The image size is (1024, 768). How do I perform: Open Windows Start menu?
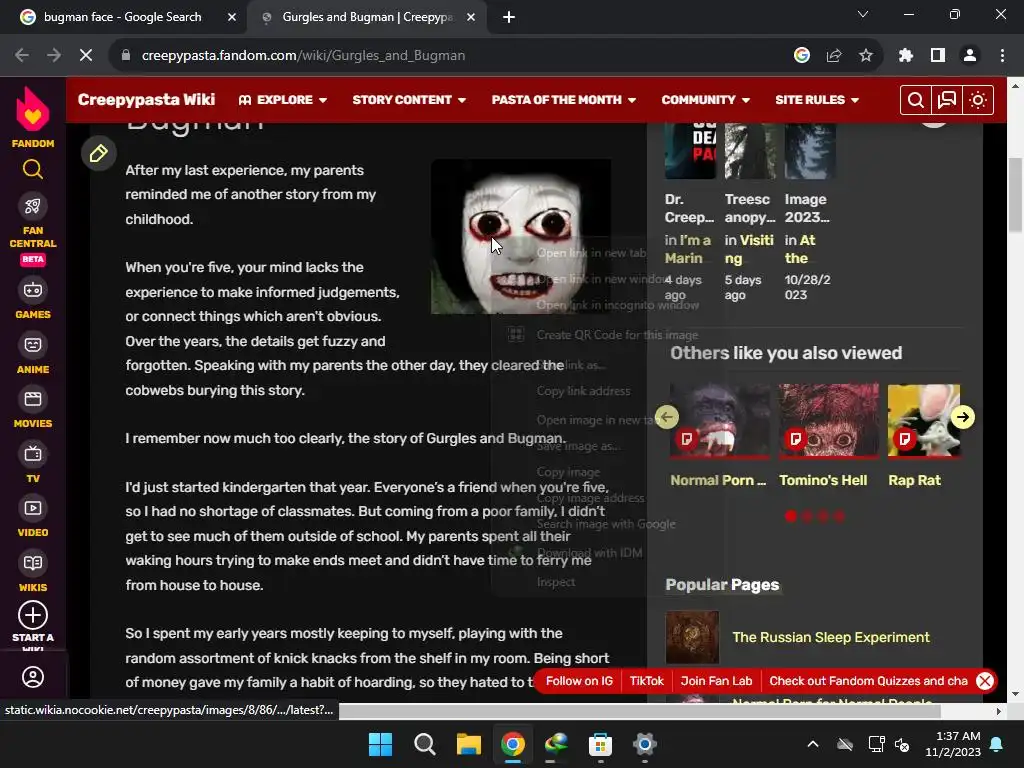click(380, 744)
